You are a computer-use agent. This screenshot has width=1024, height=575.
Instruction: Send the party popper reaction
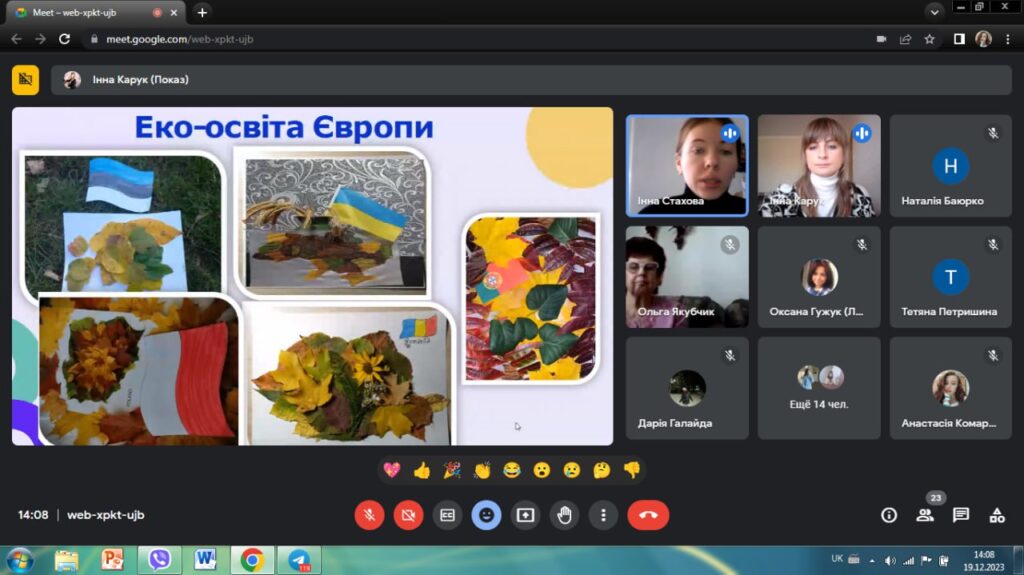pos(451,470)
